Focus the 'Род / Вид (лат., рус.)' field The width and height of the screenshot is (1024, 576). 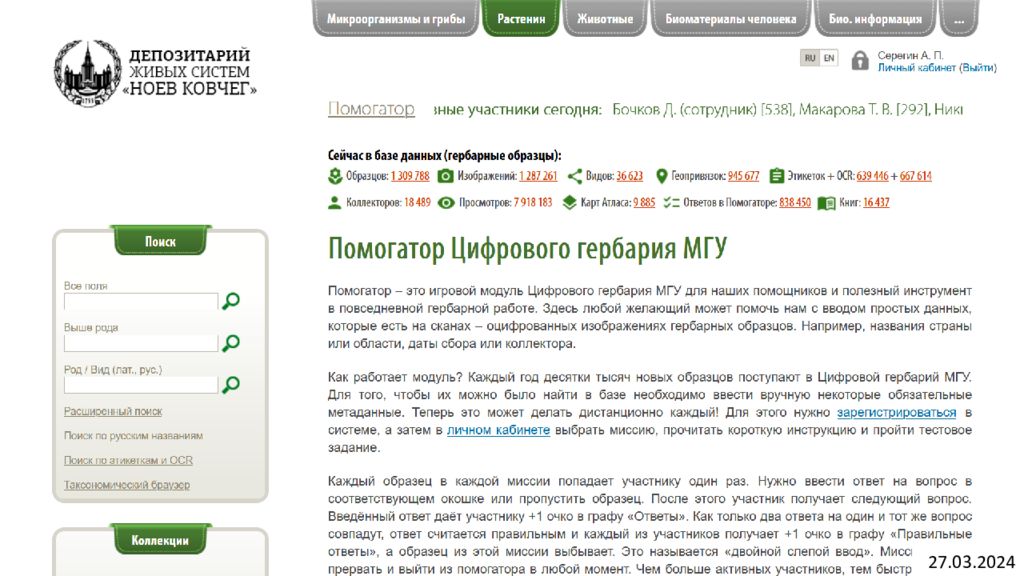click(141, 385)
